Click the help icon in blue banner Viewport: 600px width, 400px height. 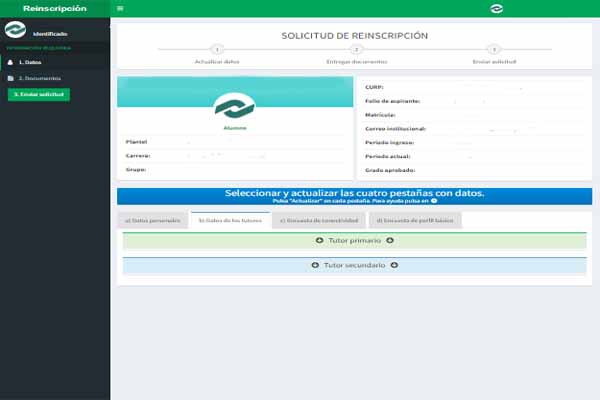point(434,201)
